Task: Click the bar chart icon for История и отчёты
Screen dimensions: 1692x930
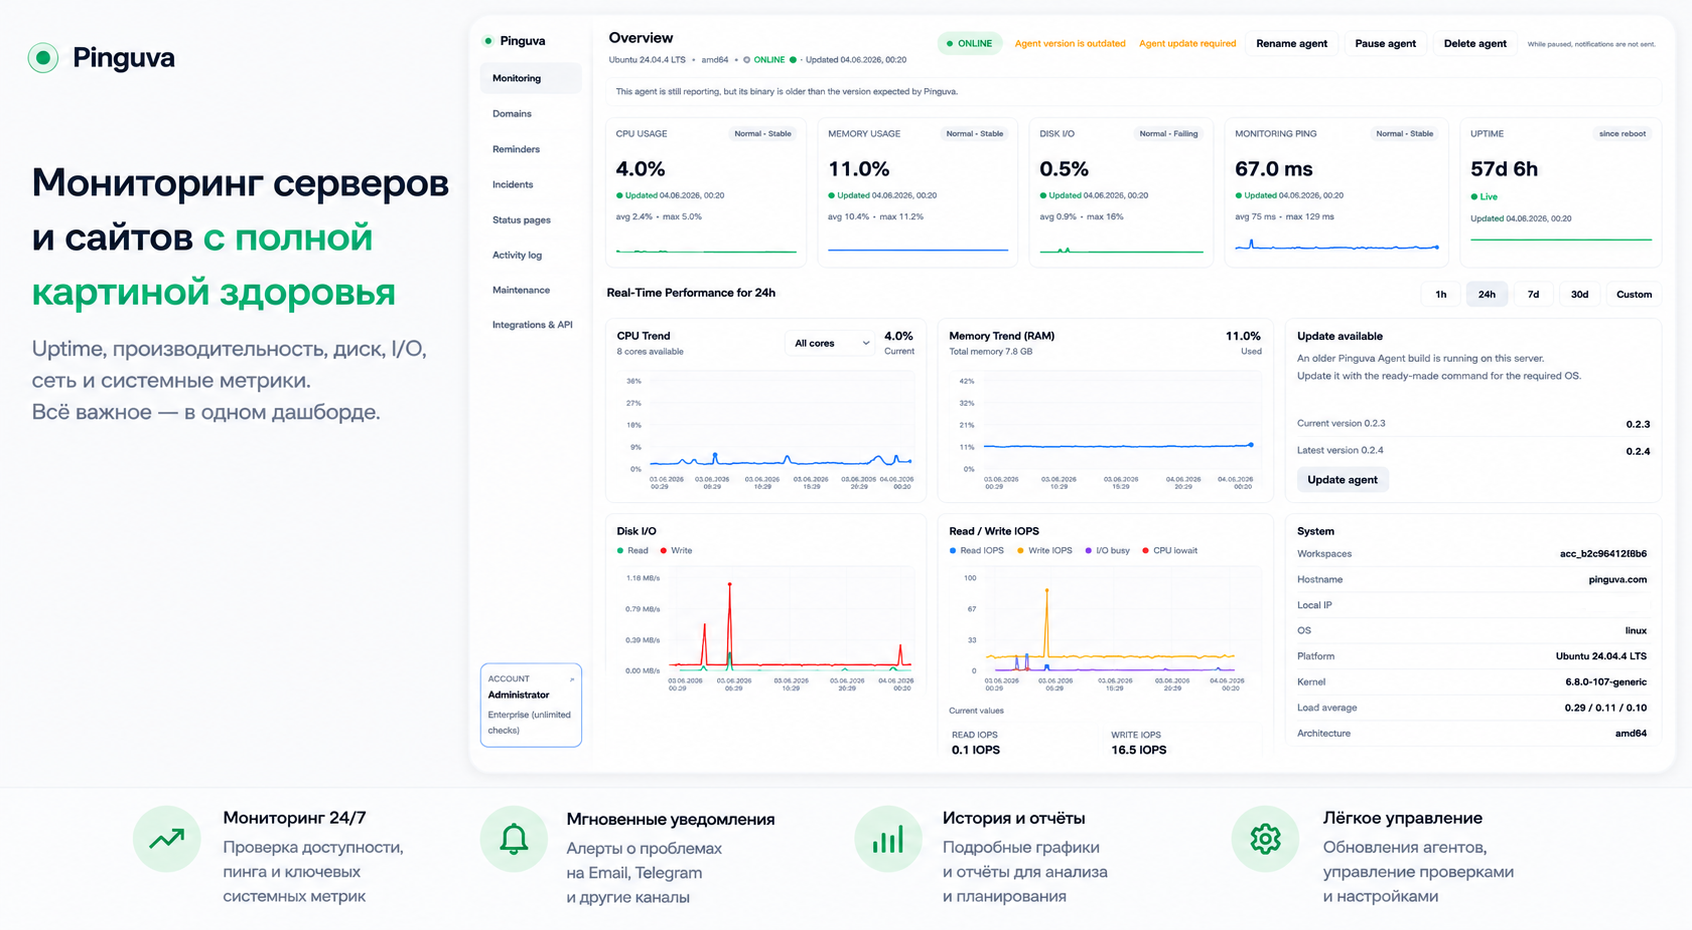Action: tap(888, 839)
